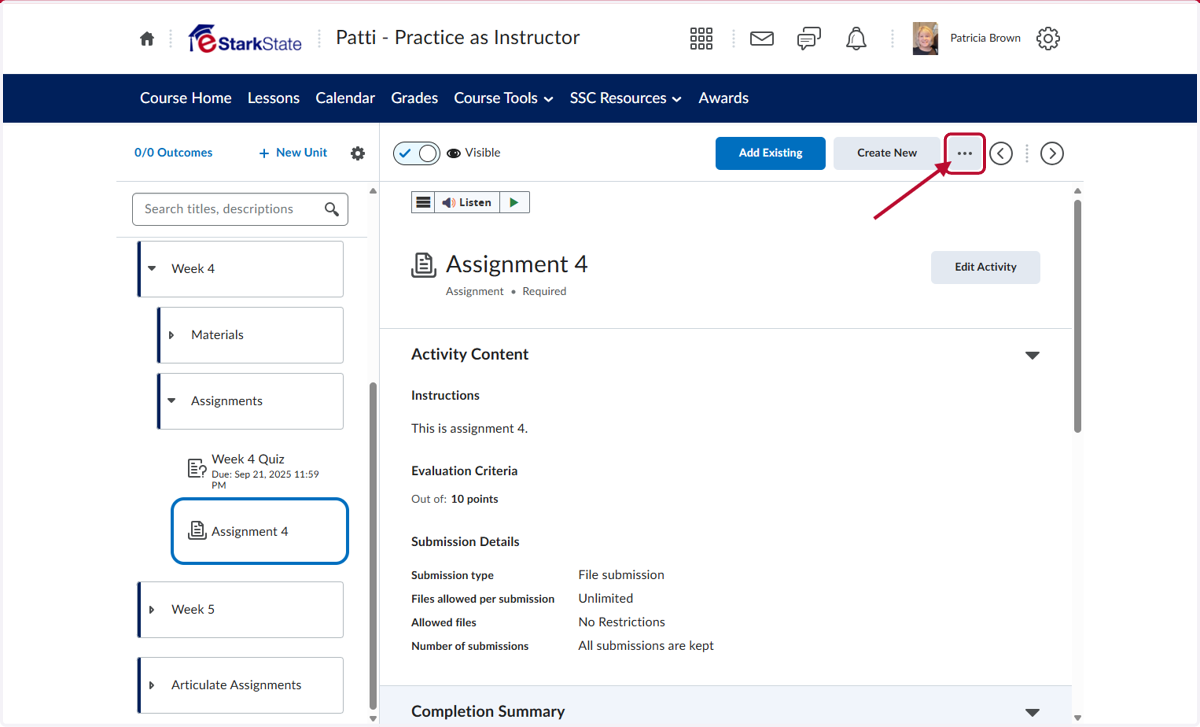Open the SSC Resources dropdown

click(626, 98)
